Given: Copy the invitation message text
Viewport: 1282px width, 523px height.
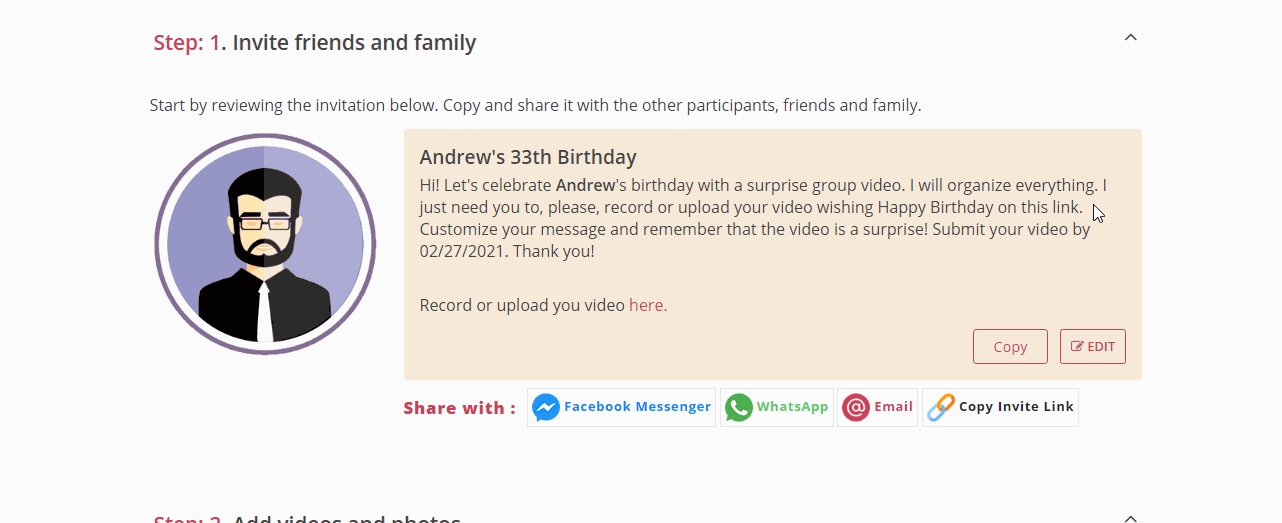Looking at the screenshot, I should pyautogui.click(x=1010, y=347).
